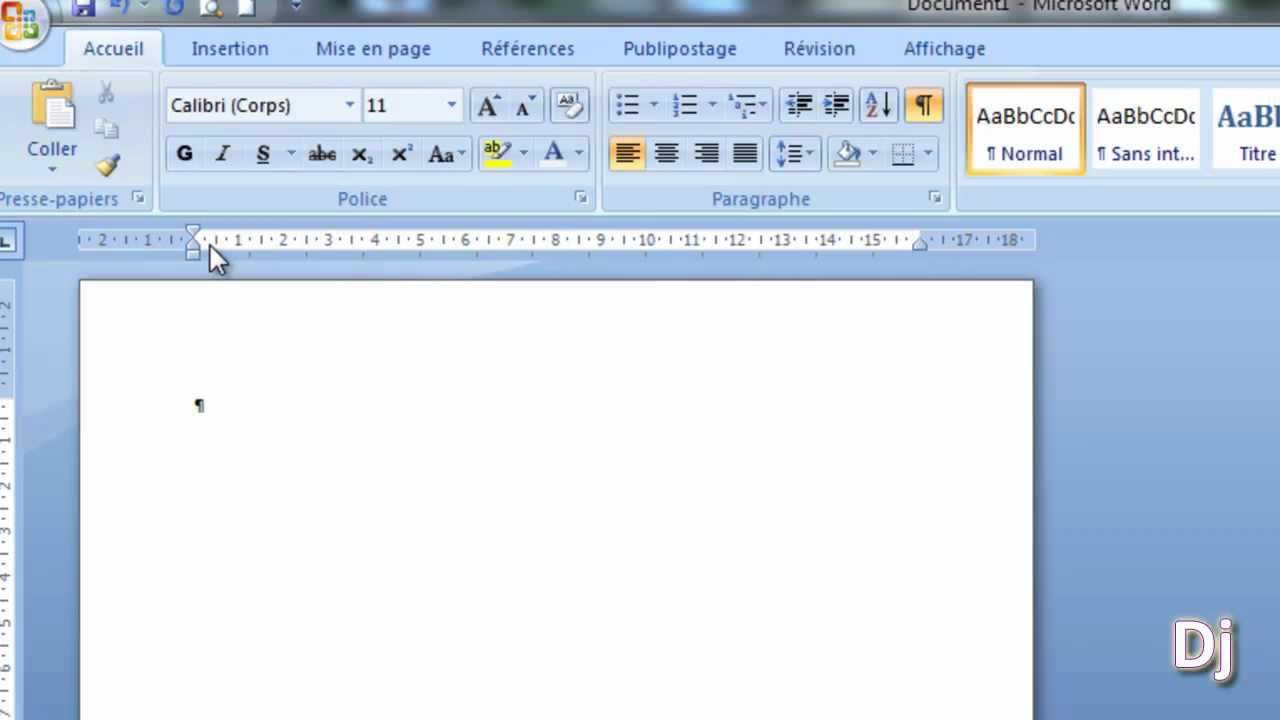
Task: Open the Insertion tab
Action: tap(230, 48)
